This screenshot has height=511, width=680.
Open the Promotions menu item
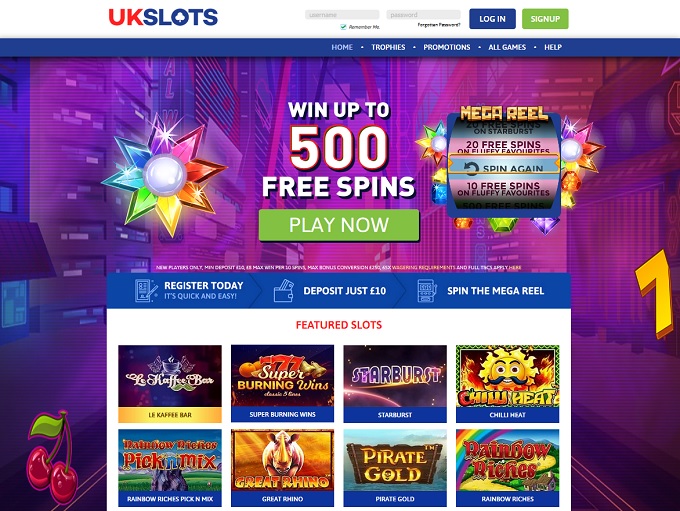(447, 47)
